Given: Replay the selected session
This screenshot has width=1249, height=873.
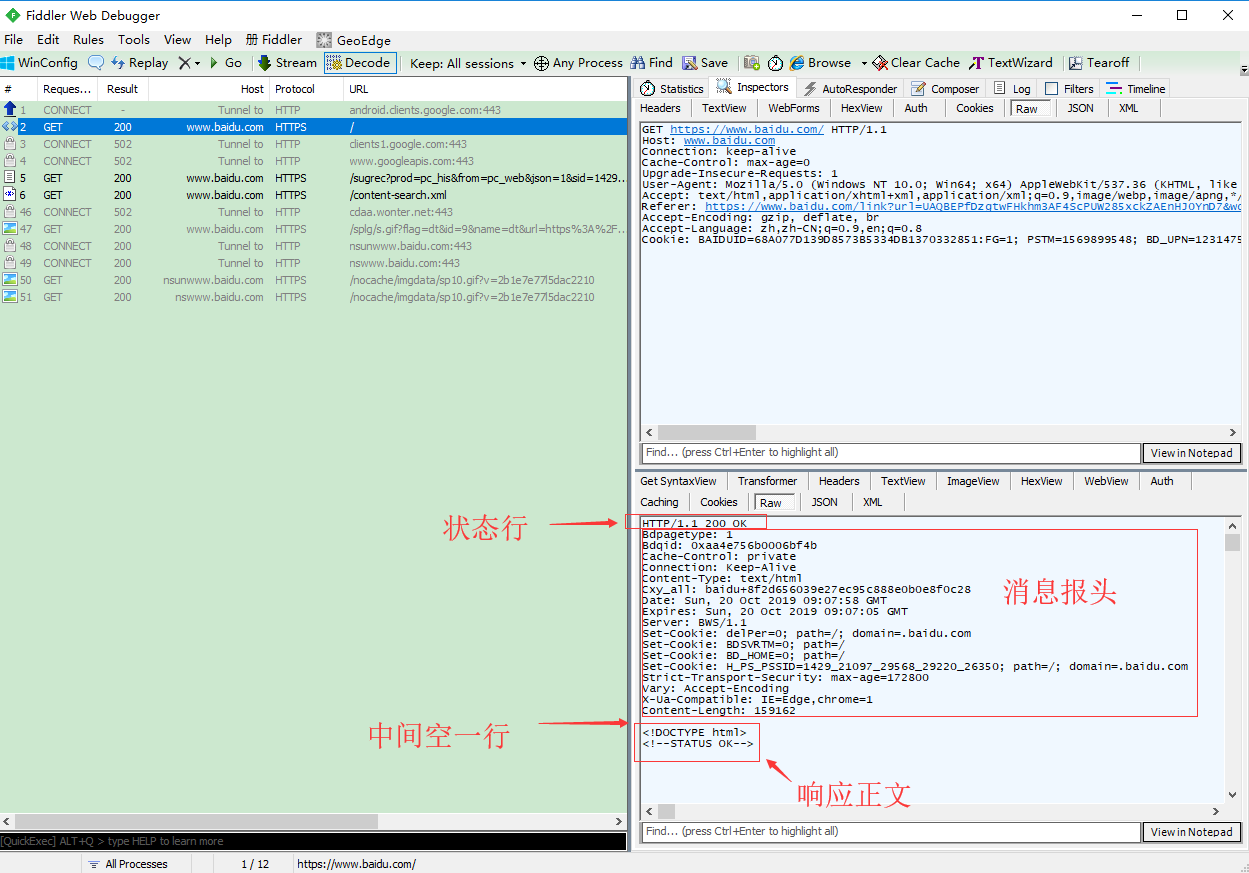Looking at the screenshot, I should coord(139,62).
